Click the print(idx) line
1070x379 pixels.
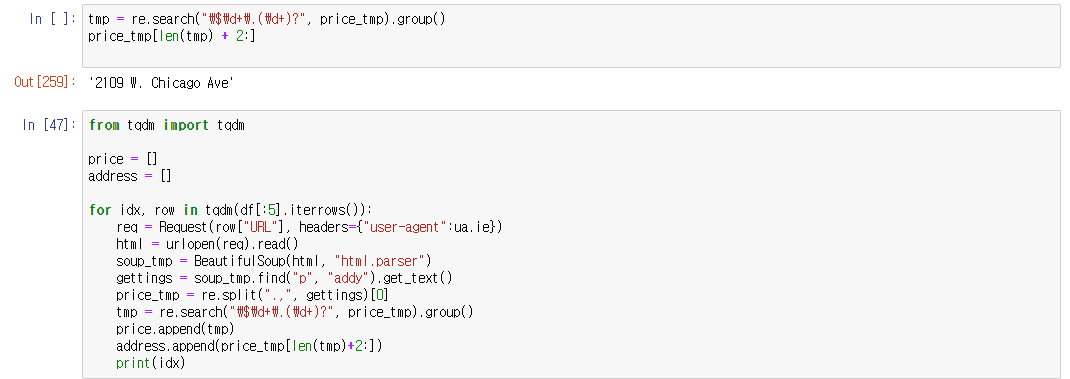(x=151, y=363)
